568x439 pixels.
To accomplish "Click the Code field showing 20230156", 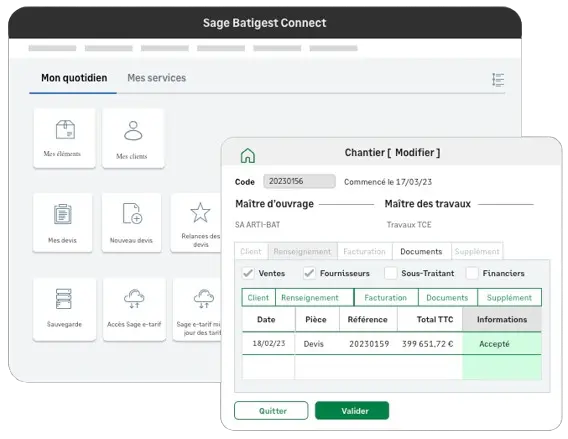I will pos(299,181).
